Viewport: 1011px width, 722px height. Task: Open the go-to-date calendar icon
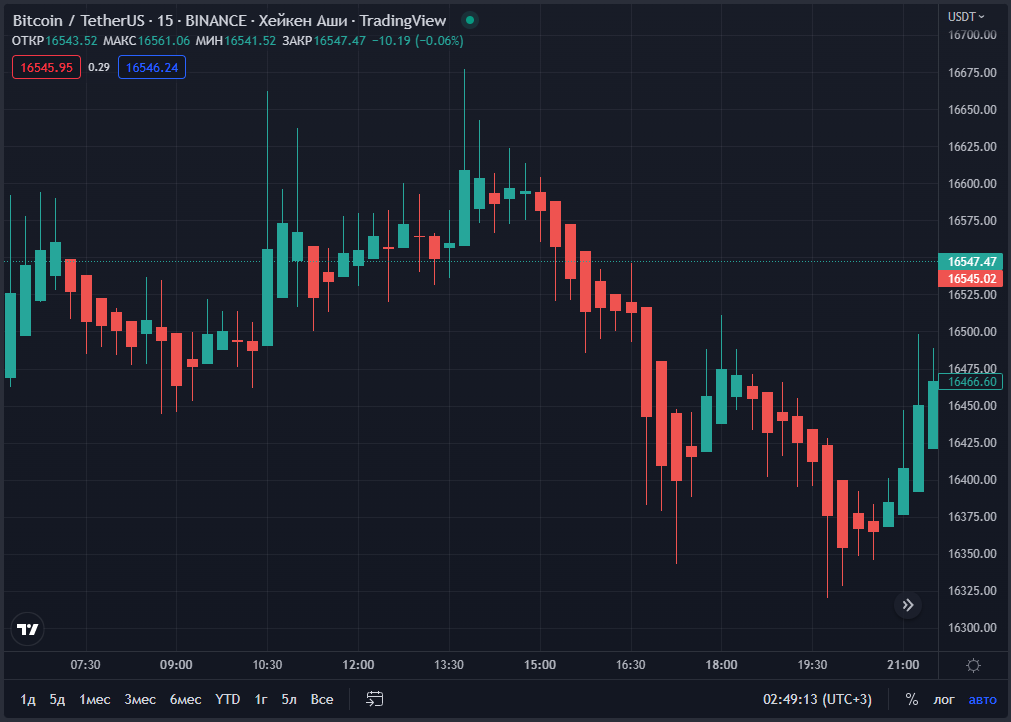coord(375,699)
